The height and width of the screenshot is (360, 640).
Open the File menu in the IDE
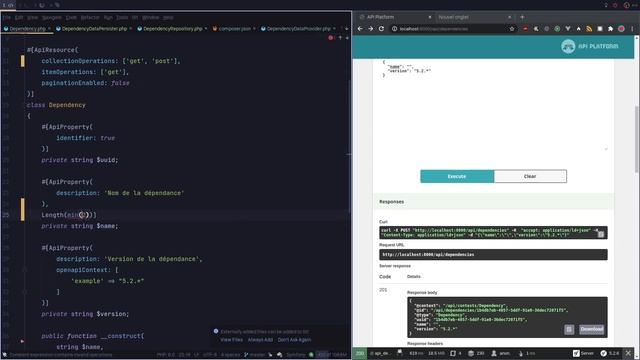7,18
